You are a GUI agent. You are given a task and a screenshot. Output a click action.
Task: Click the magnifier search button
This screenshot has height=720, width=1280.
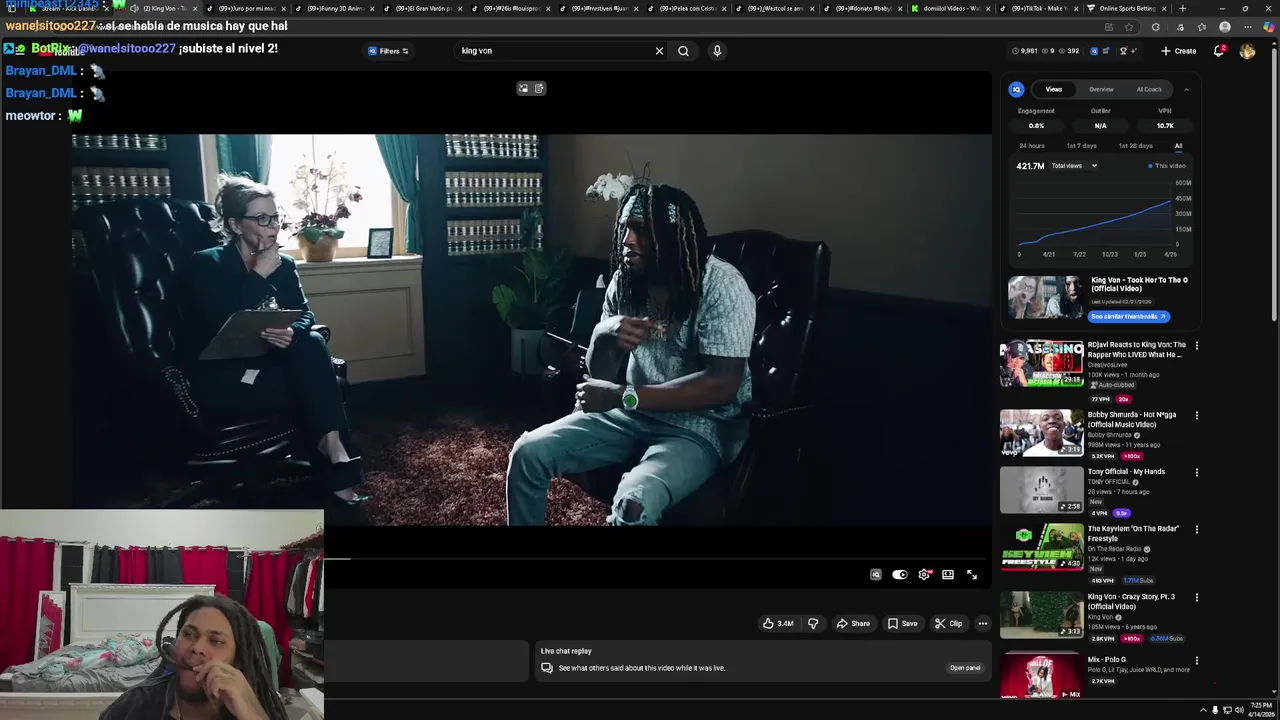point(683,51)
